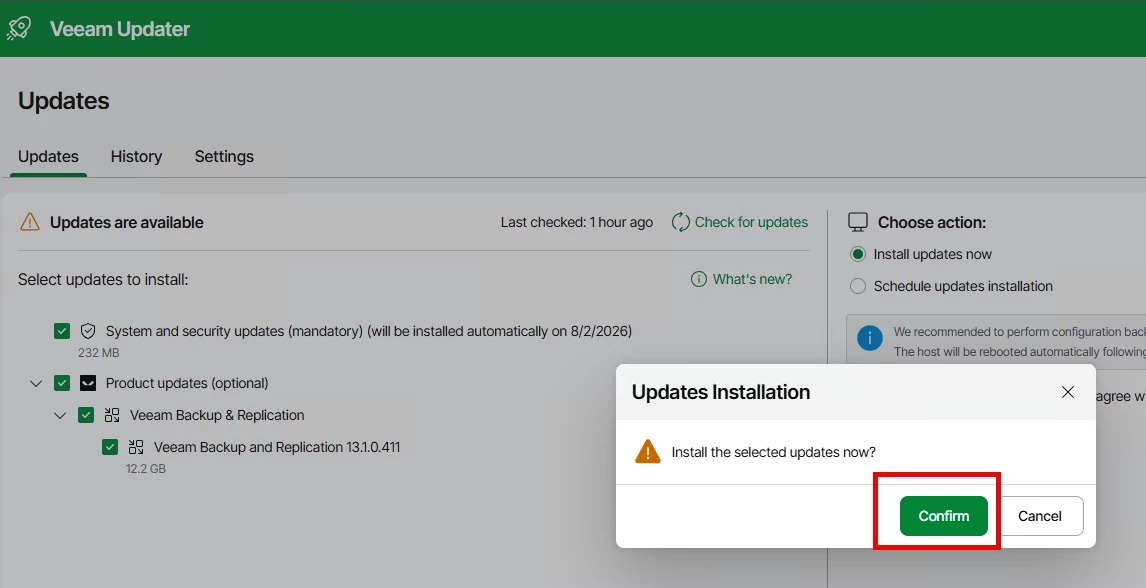
Task: Click the Install the selected updates now? message
Action: [x=773, y=452]
